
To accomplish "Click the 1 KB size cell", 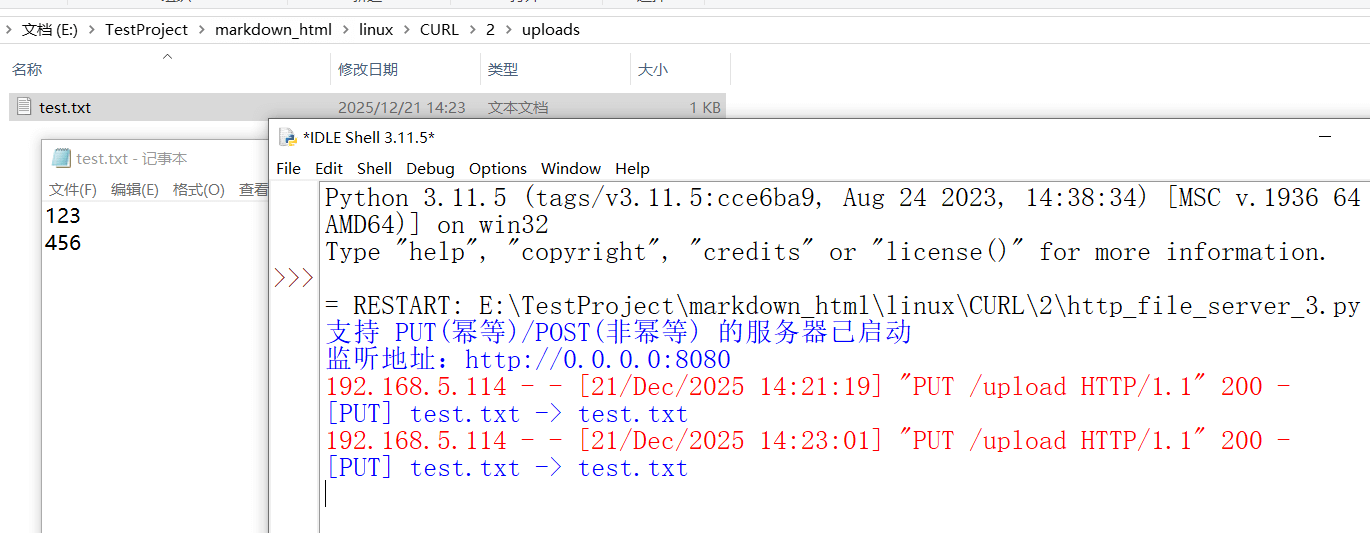I will (704, 107).
